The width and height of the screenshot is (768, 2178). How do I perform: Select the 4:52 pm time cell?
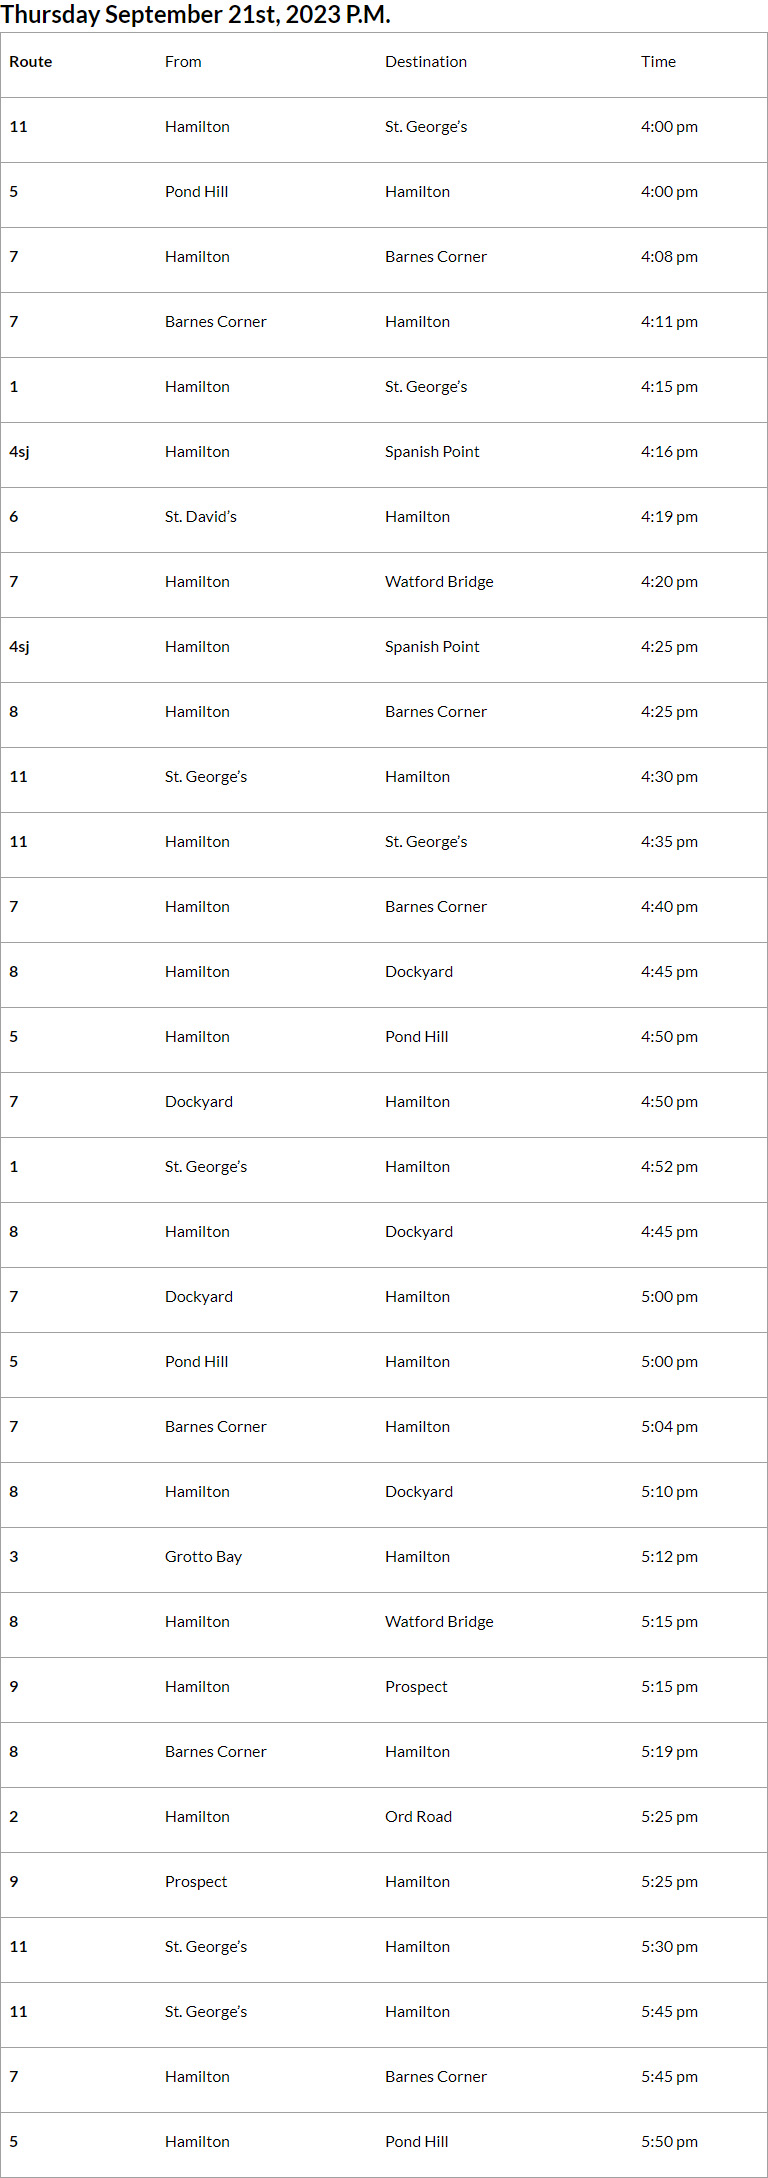(669, 1167)
